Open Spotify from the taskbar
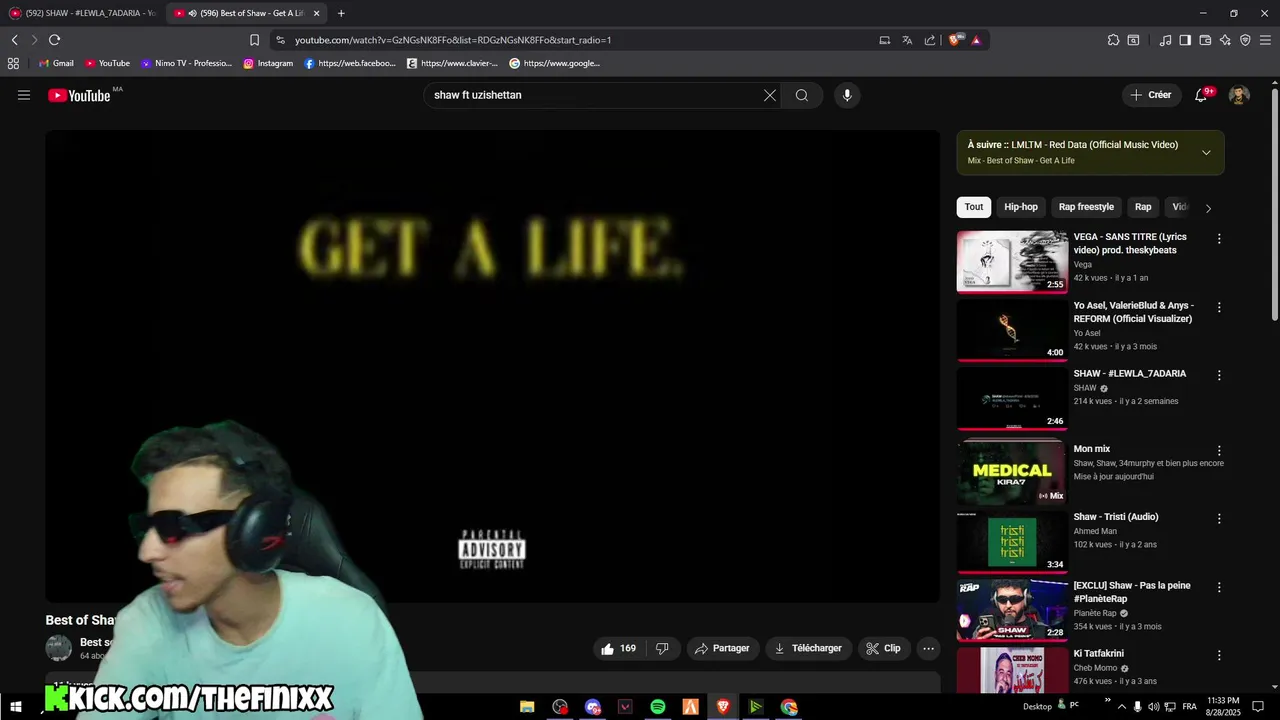Screen dimensions: 1280x720 tap(657, 707)
